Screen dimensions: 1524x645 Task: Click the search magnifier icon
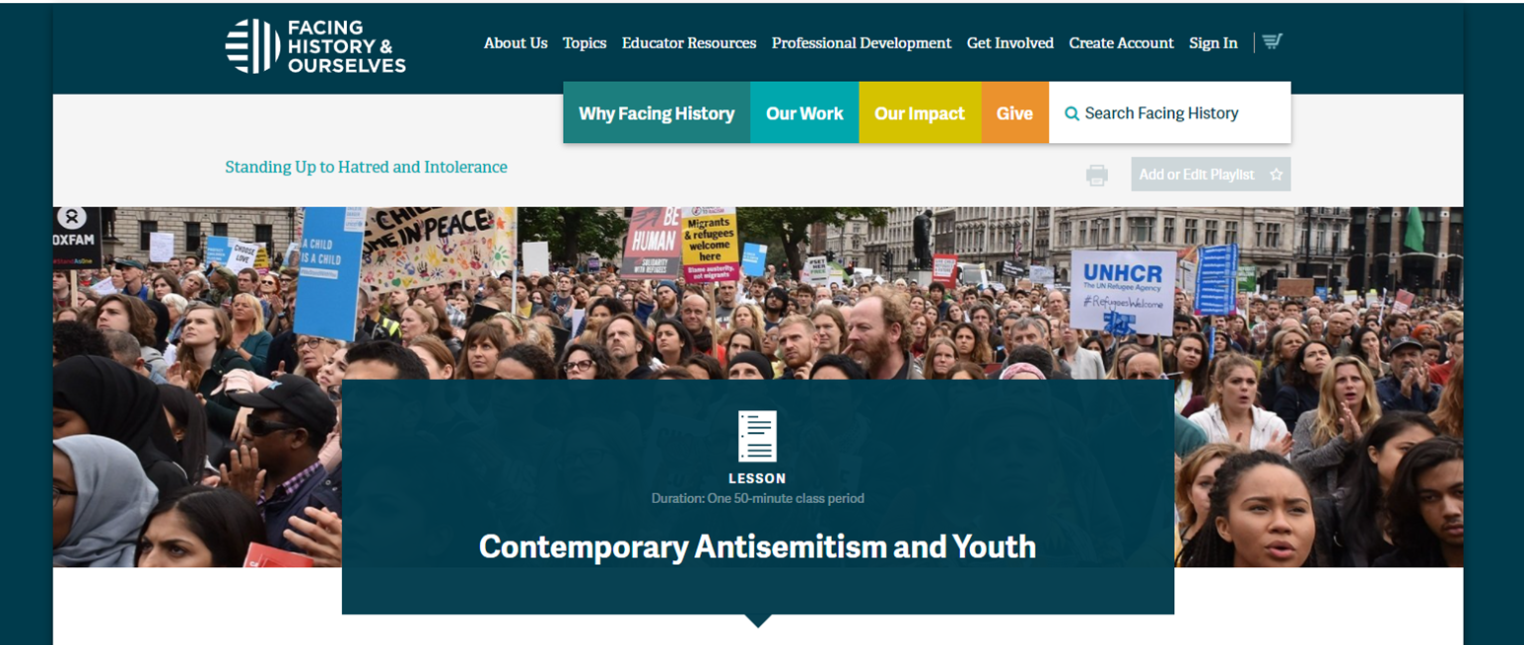tap(1072, 113)
